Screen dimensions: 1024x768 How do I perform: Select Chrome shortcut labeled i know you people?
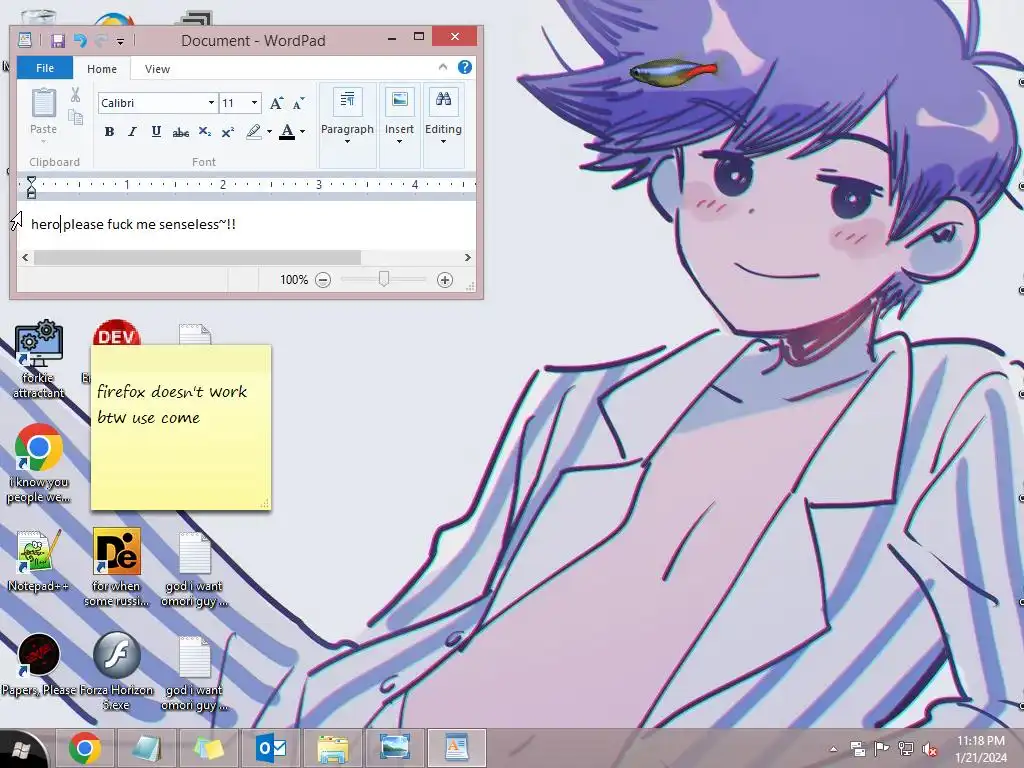pos(39,464)
